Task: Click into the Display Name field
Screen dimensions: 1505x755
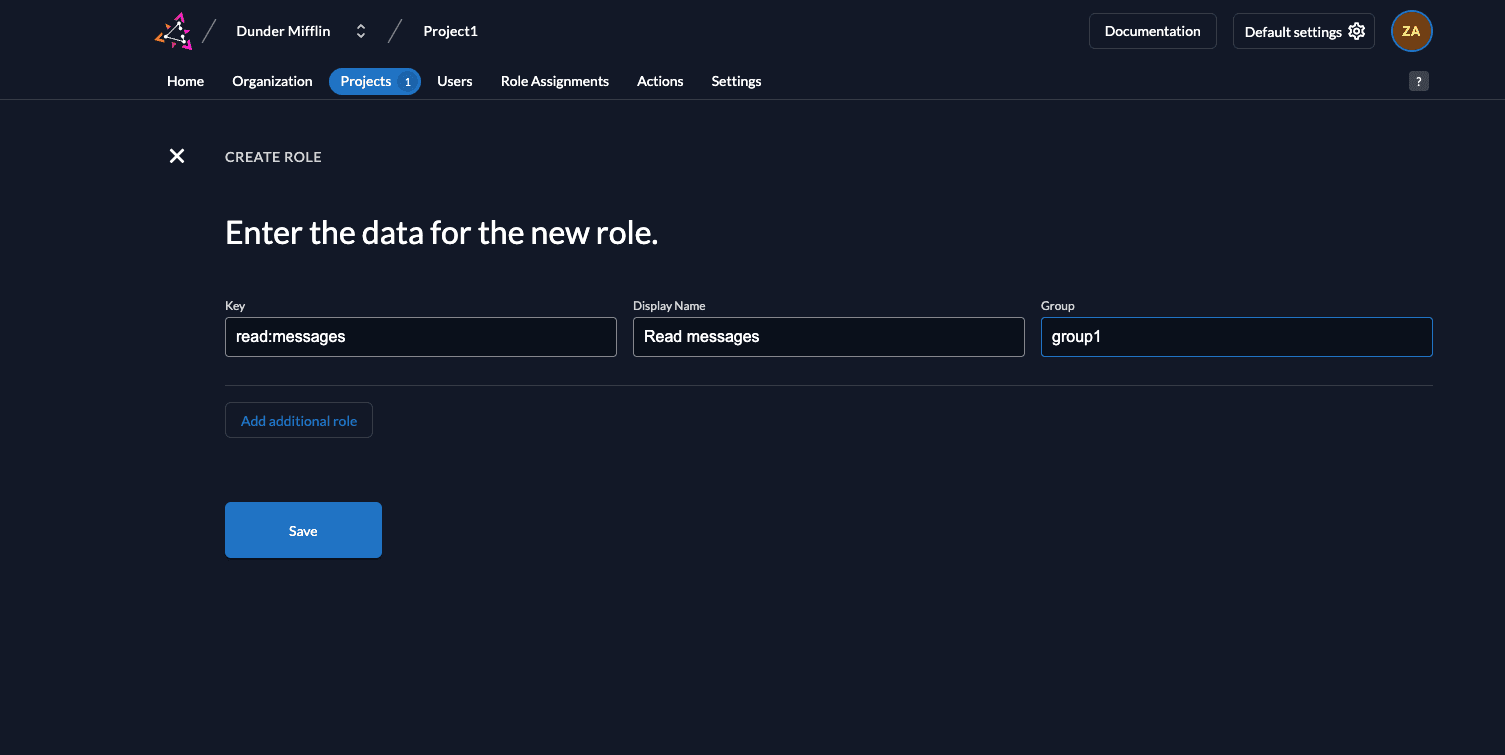Action: [x=828, y=337]
